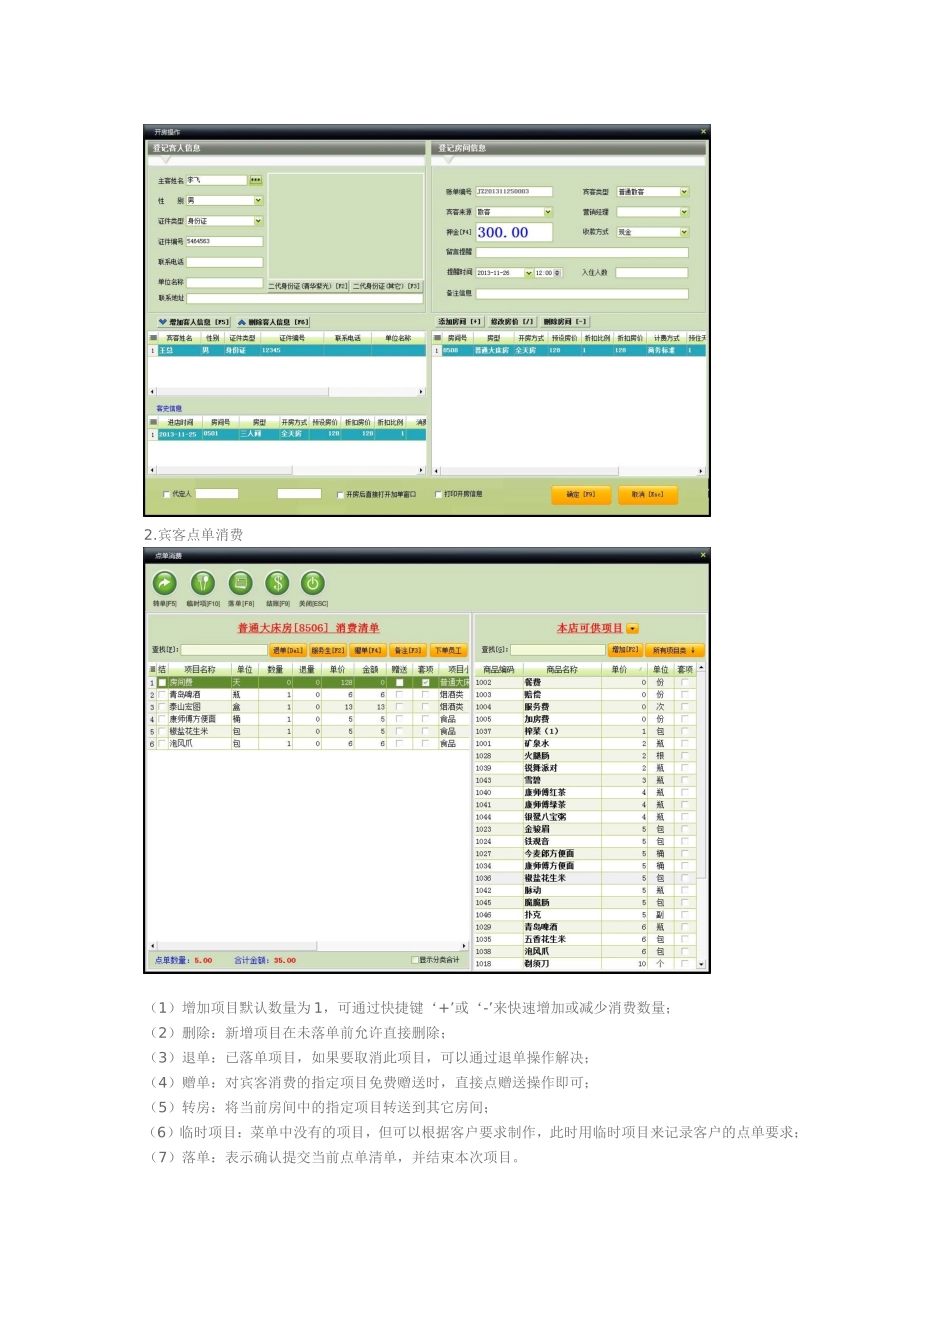Image resolution: width=950 pixels, height=1344 pixels.
Task: Click the 结账[F9] dollar checkout icon
Action: [x=277, y=583]
